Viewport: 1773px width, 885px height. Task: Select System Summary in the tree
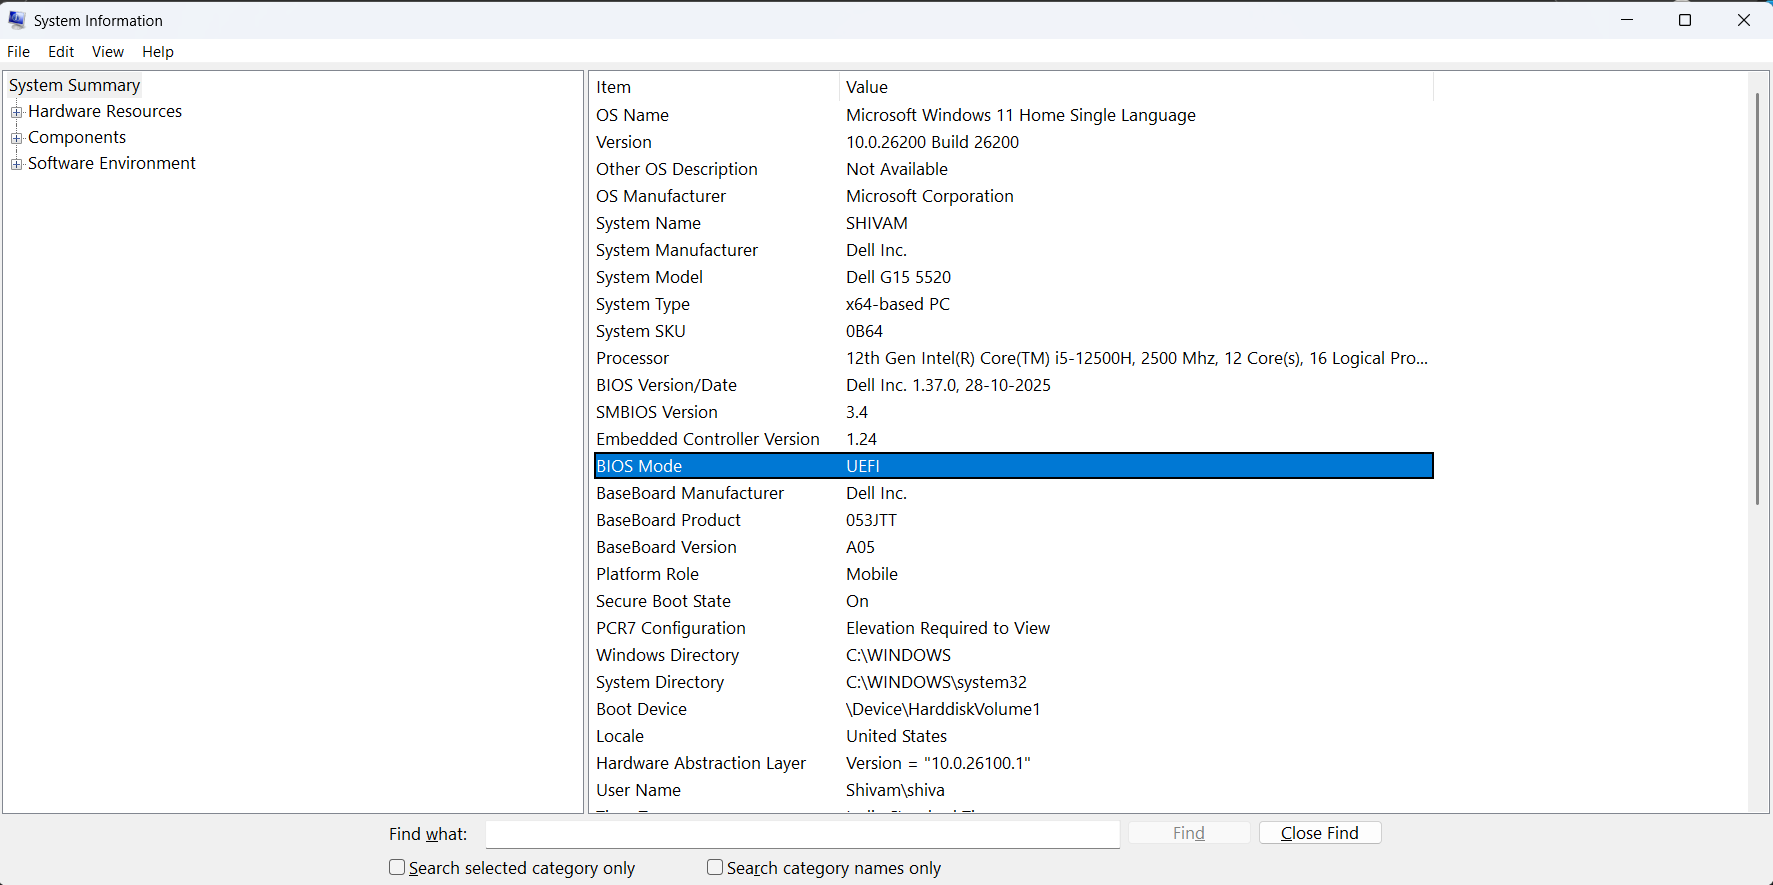(x=74, y=85)
